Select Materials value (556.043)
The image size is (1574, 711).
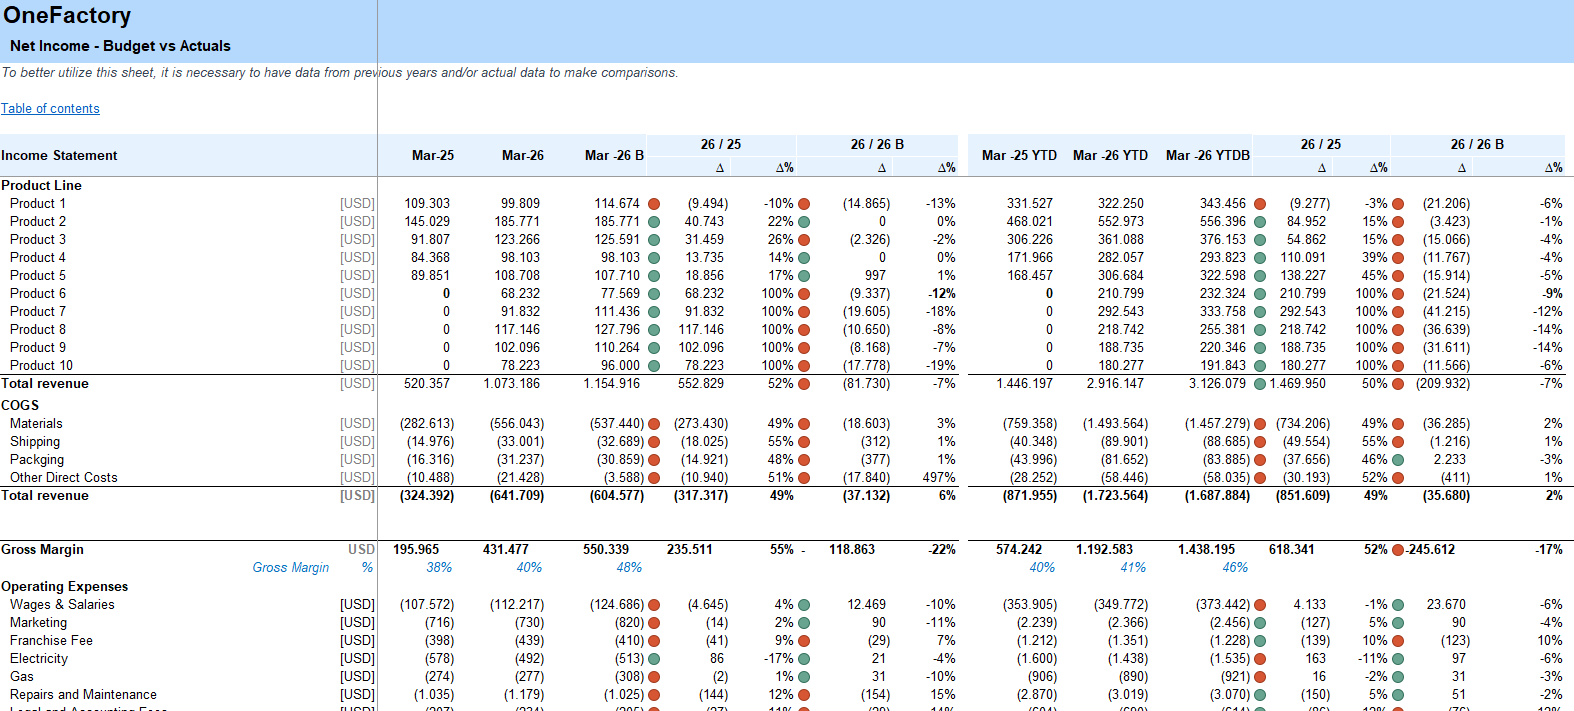[517, 424]
